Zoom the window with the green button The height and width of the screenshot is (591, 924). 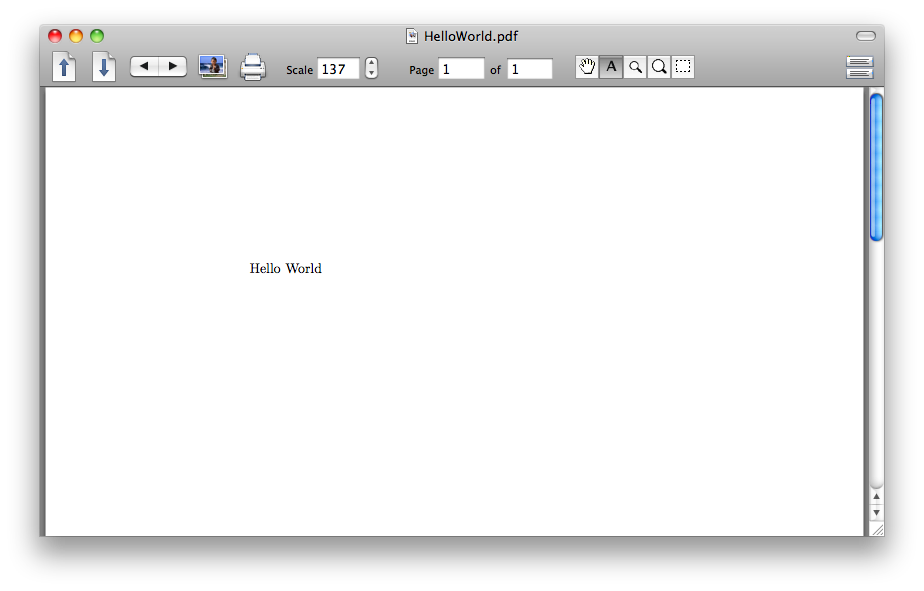point(97,36)
